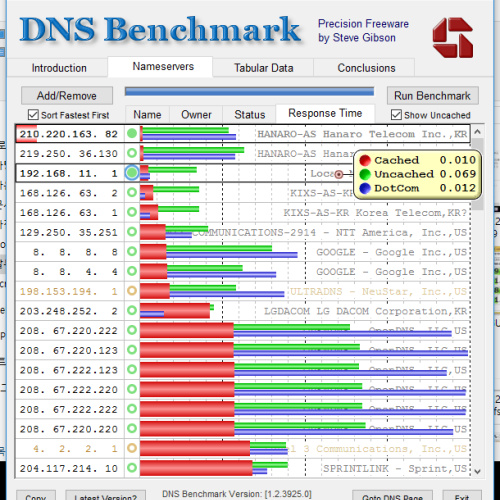Click the list scrollbar up arrow

point(478,132)
